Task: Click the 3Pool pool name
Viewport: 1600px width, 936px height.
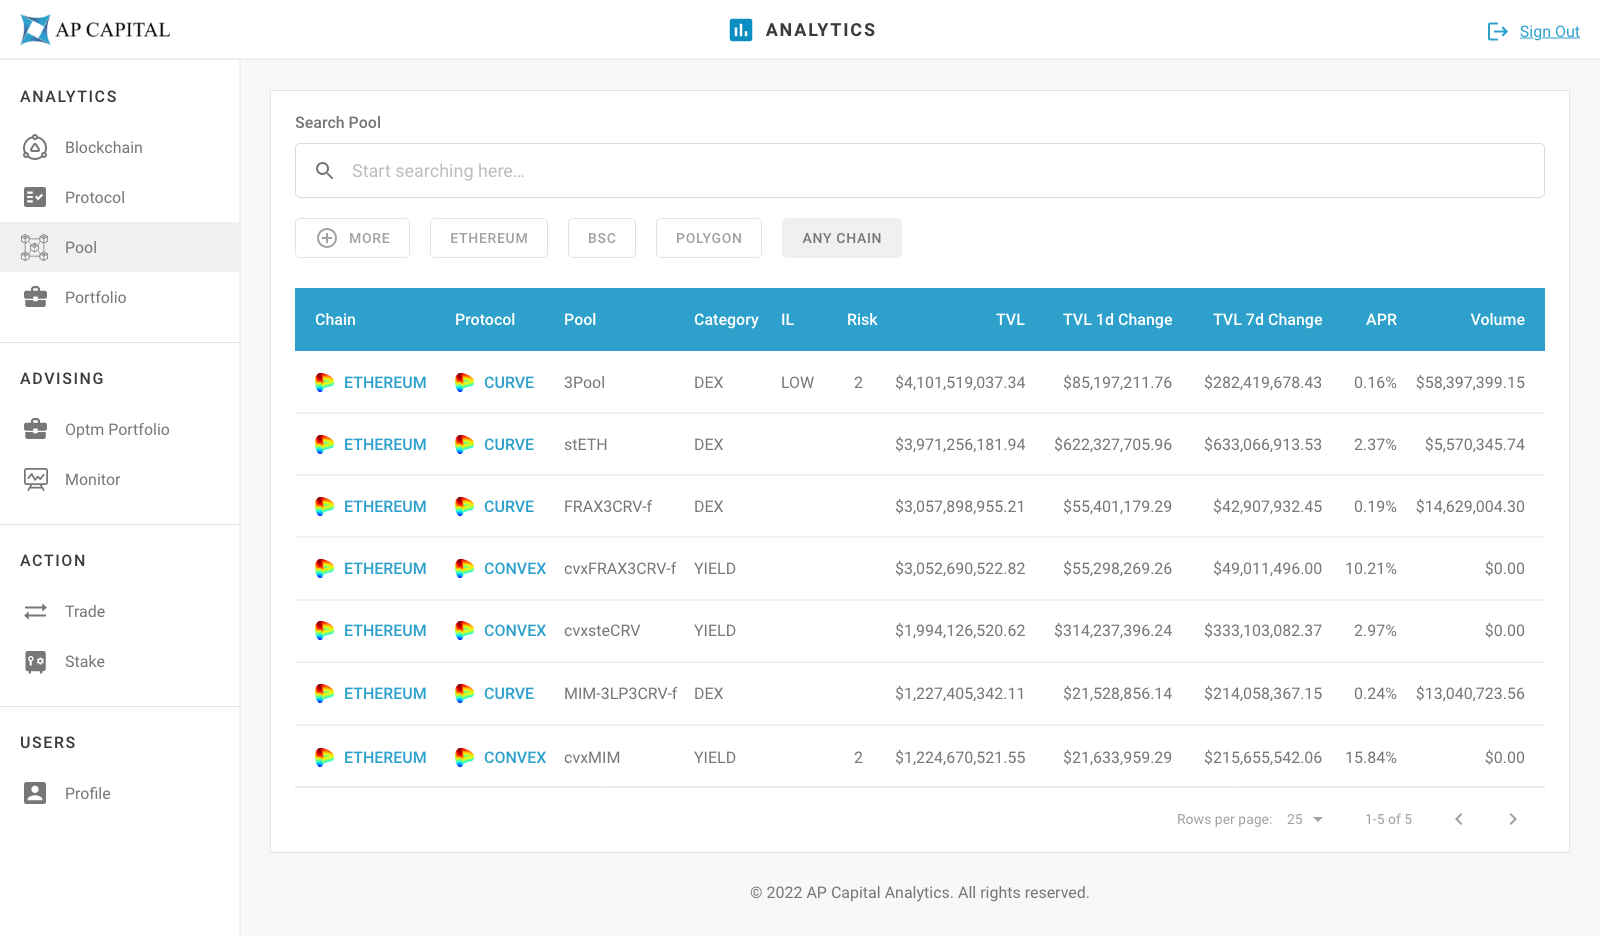Action: pos(584,382)
